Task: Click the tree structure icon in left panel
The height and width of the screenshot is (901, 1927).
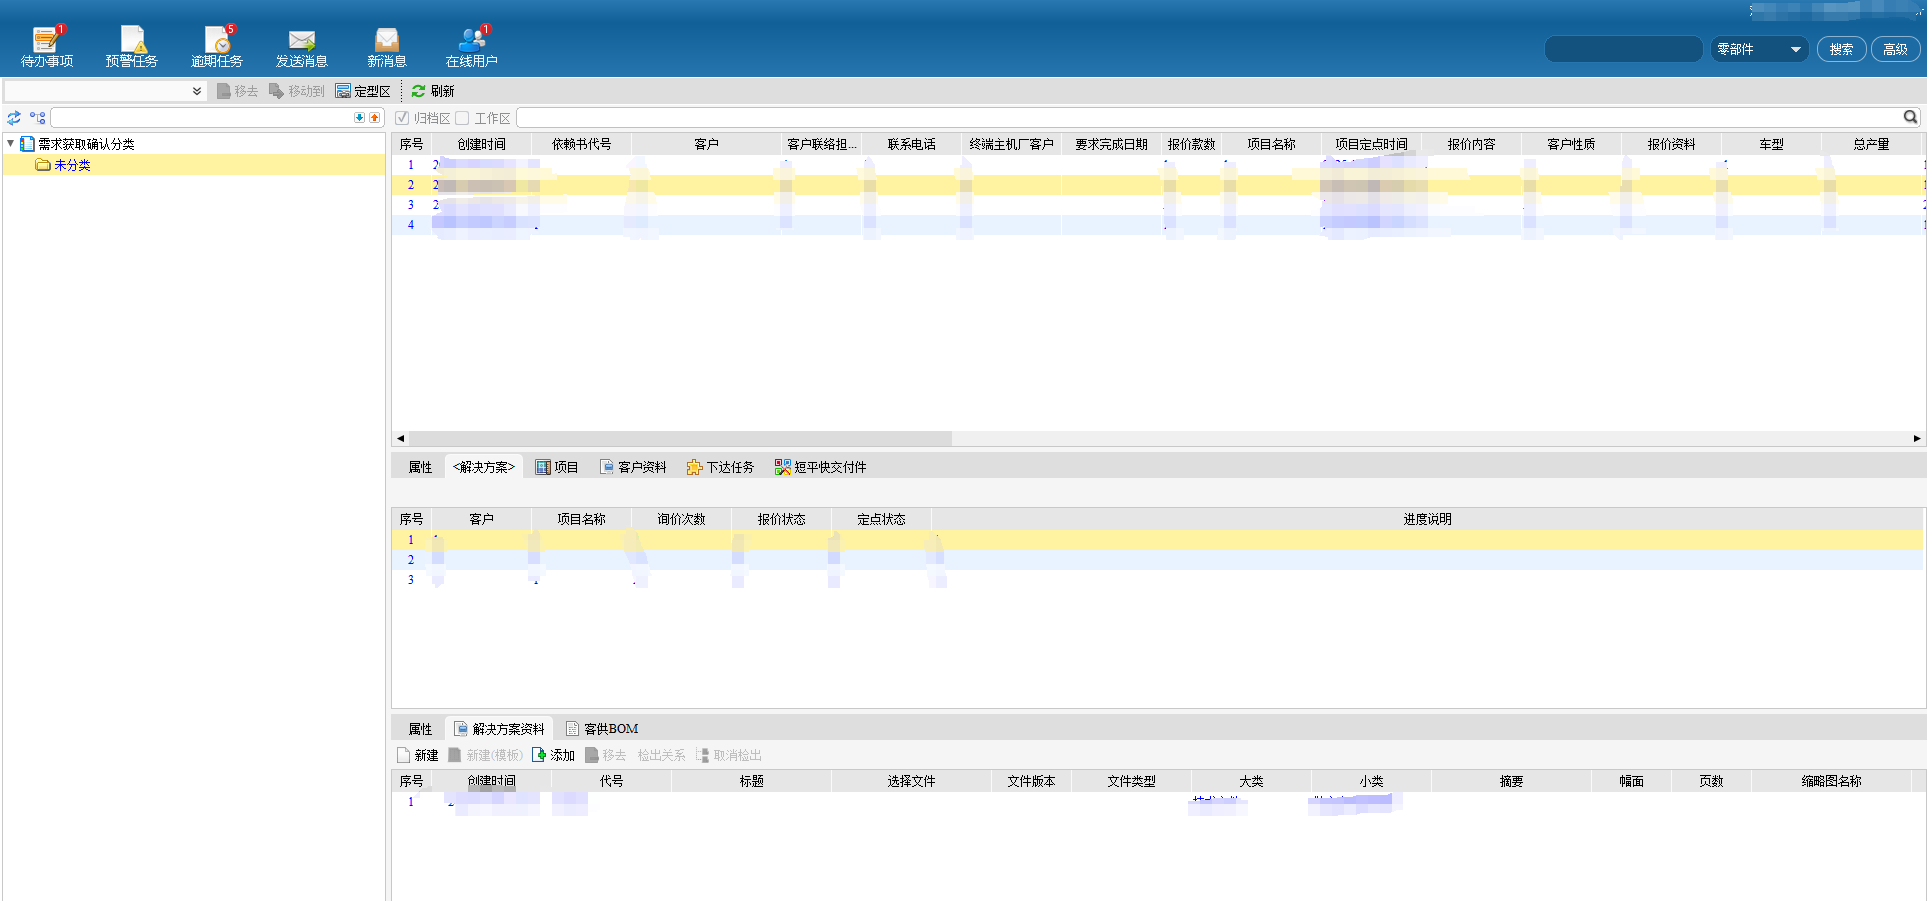Action: pos(38,118)
